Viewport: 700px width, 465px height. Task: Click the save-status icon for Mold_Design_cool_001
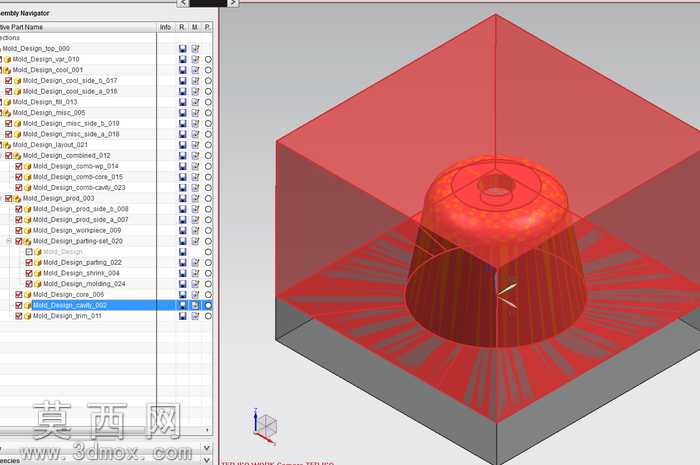click(x=183, y=70)
